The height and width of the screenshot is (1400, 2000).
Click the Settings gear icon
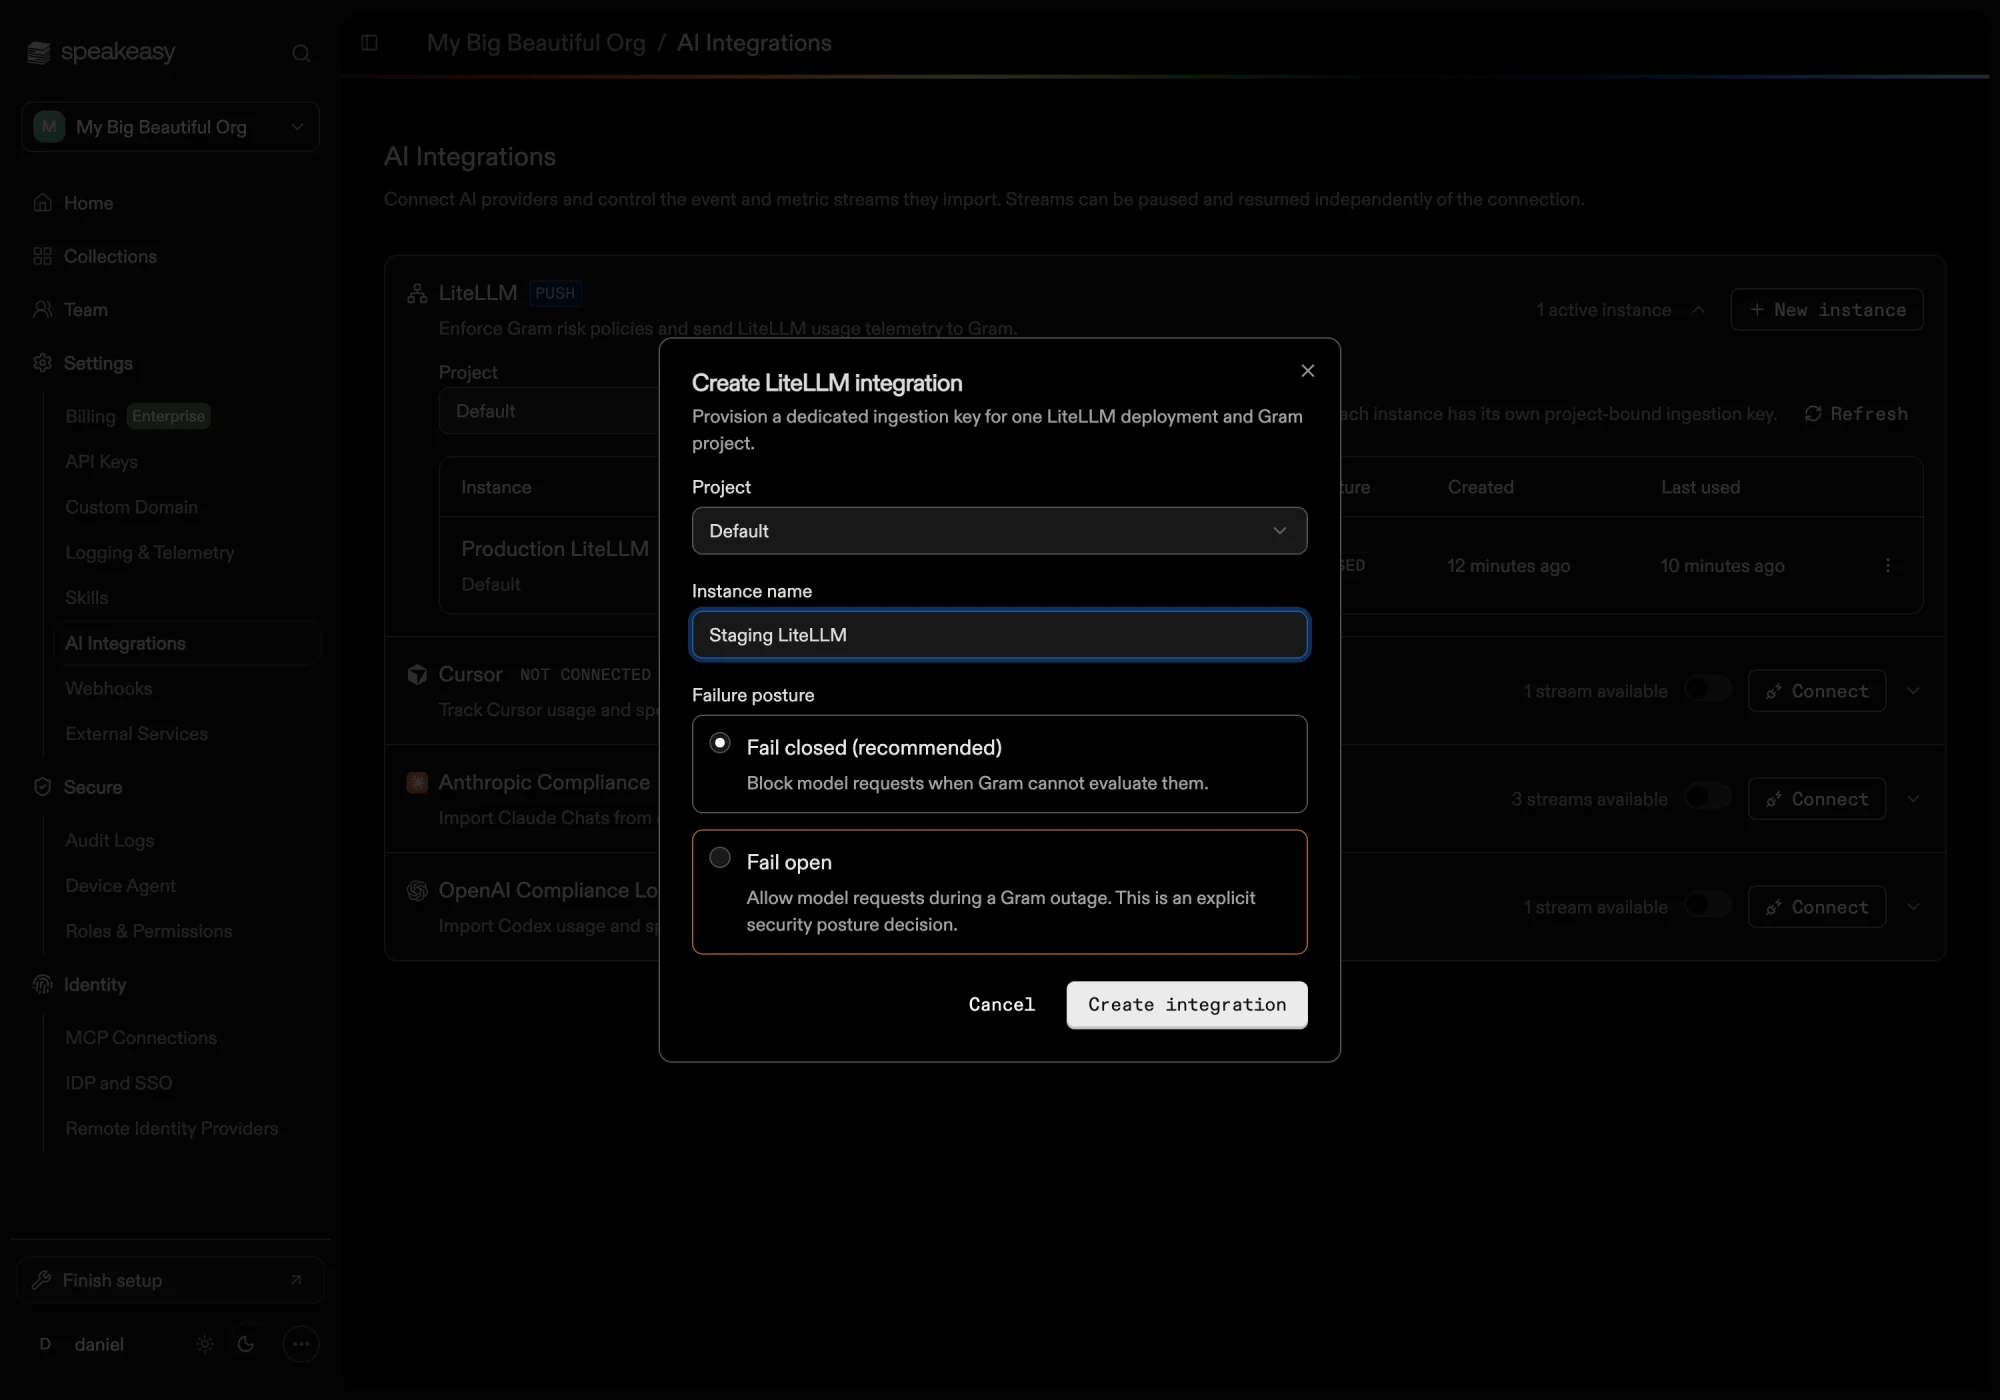coord(42,363)
